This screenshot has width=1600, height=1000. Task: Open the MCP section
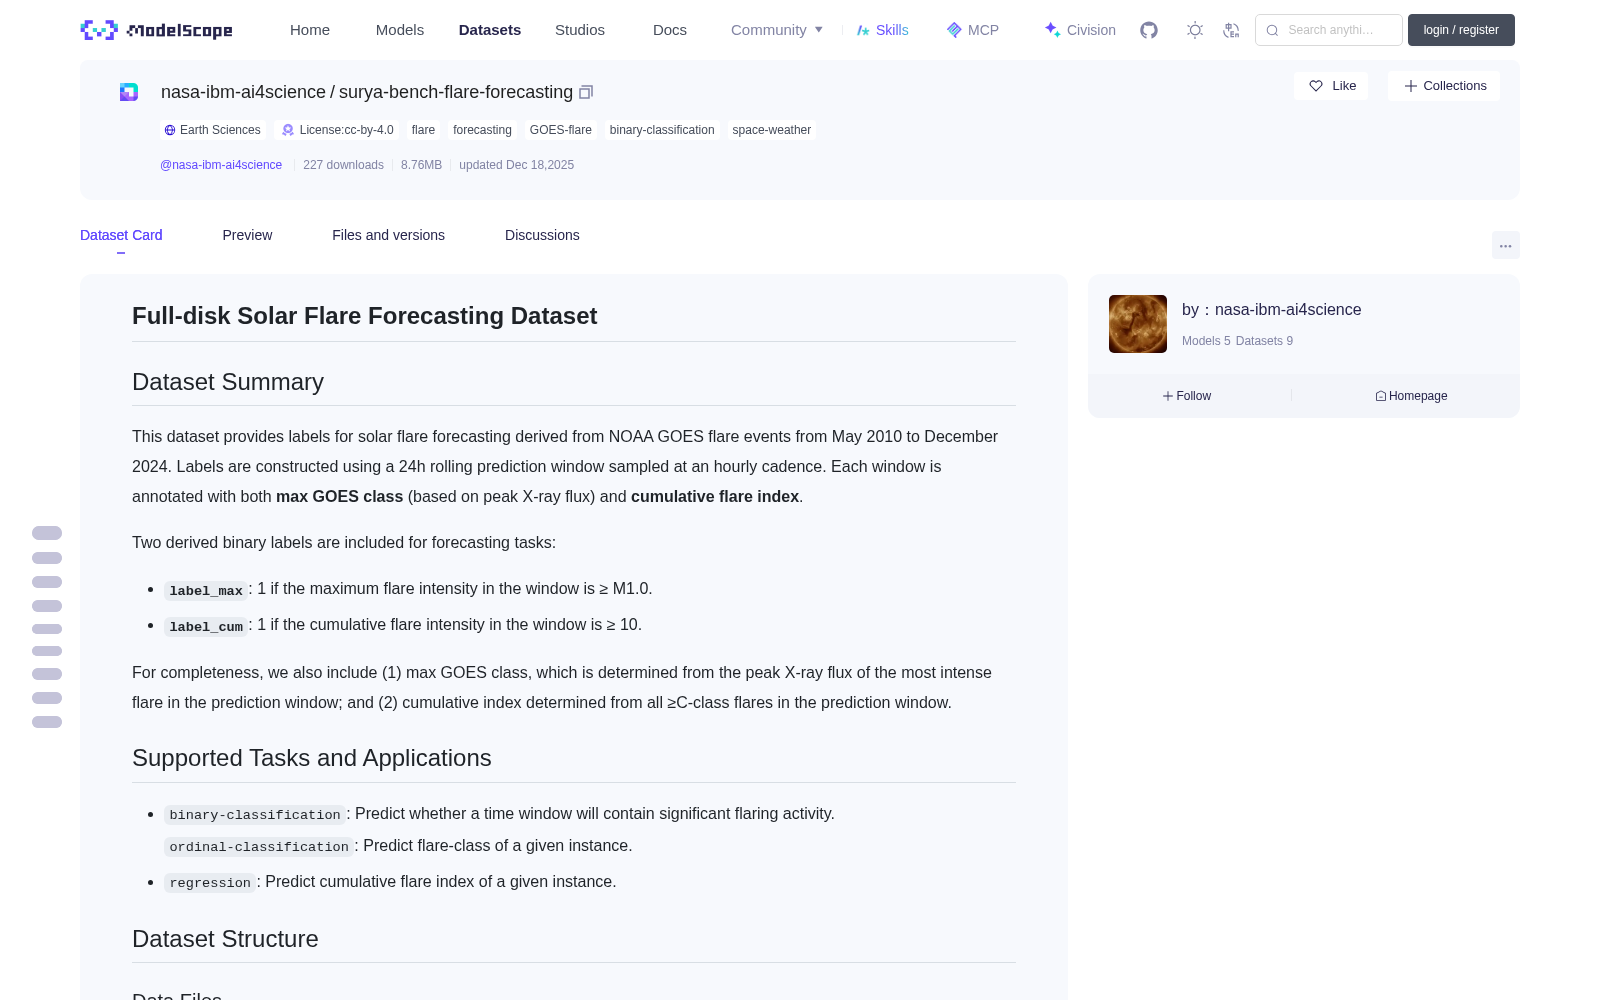click(x=973, y=30)
